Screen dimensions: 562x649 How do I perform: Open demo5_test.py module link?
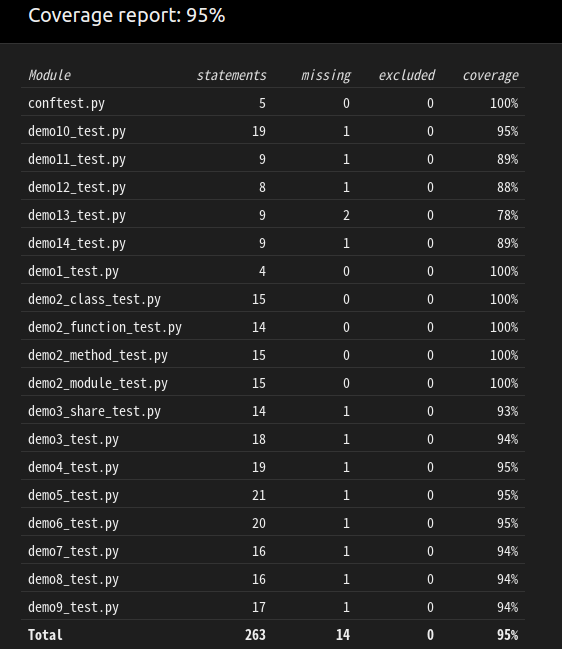(73, 495)
